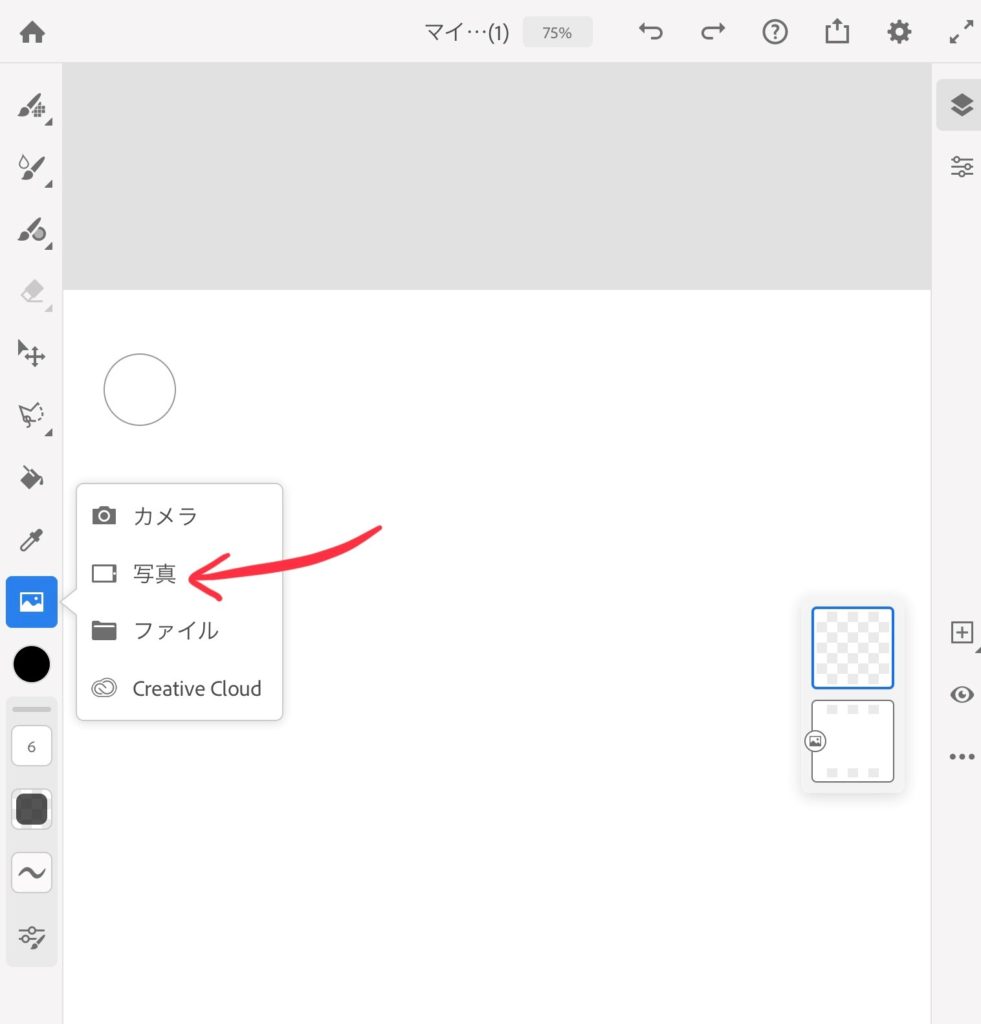The image size is (981, 1024).
Task: Select the lasso selection tool
Action: pos(31,415)
